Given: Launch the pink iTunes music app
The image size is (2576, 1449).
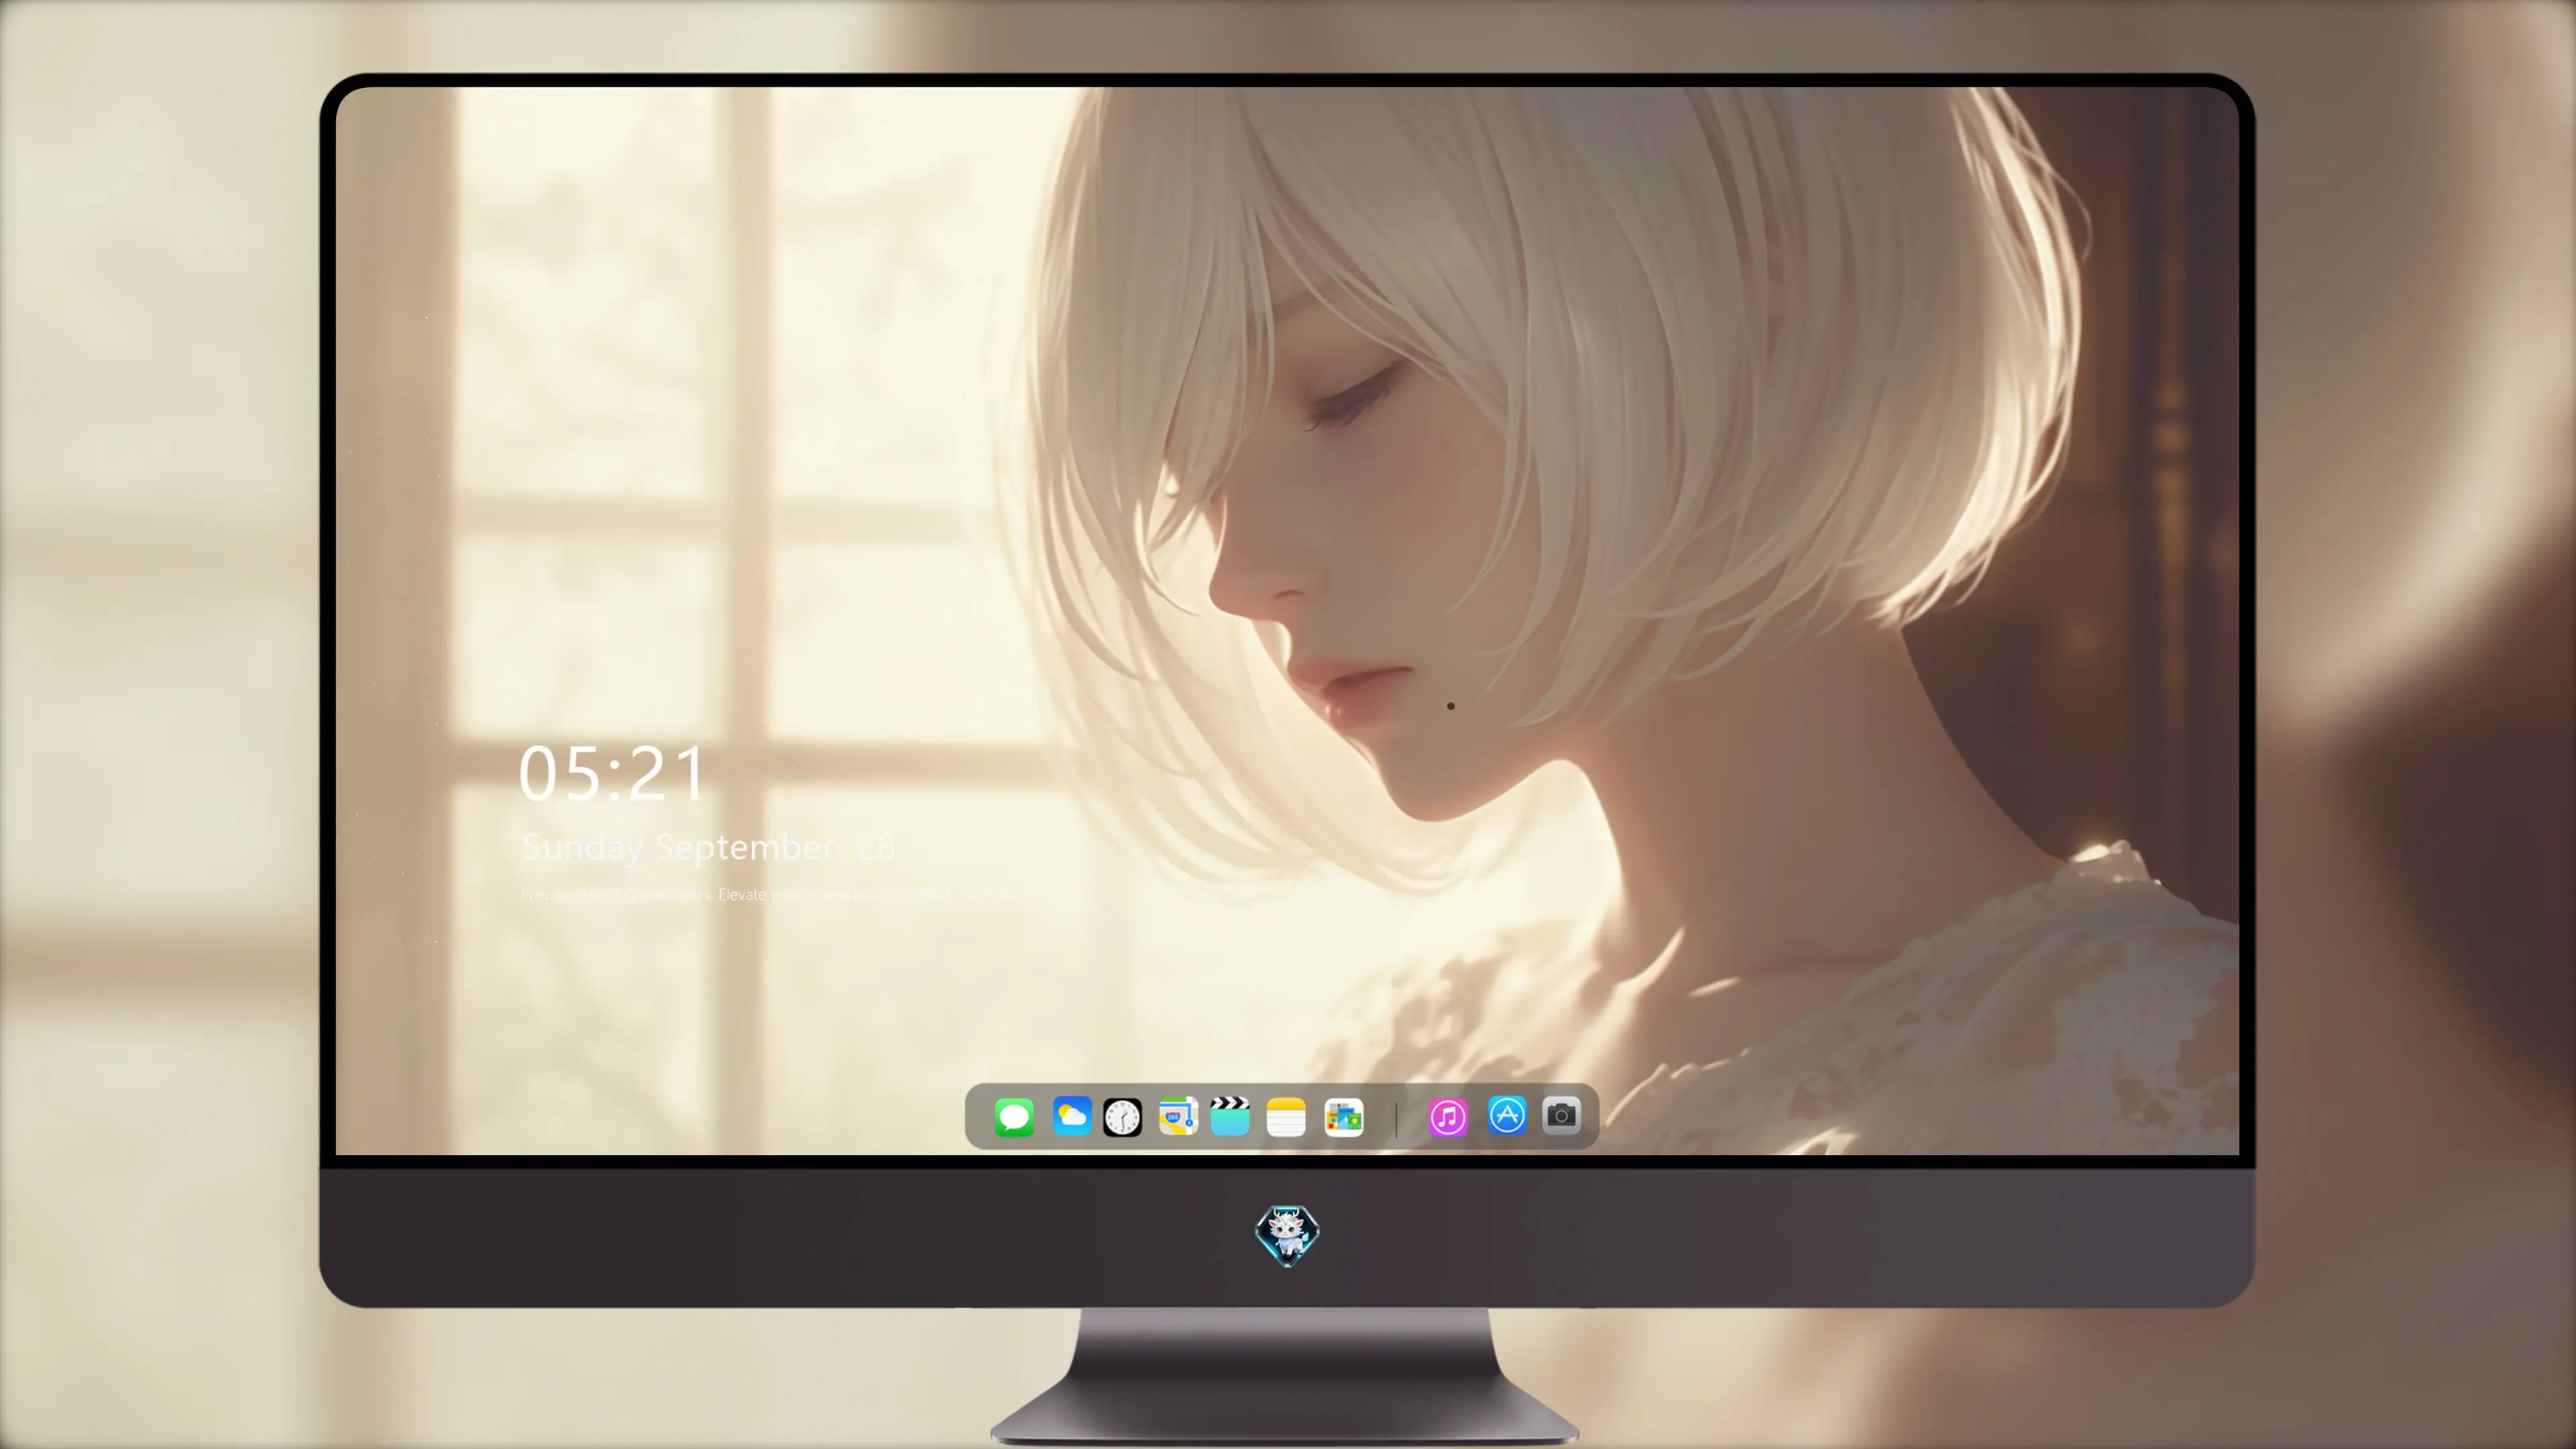Looking at the screenshot, I should point(1448,1117).
